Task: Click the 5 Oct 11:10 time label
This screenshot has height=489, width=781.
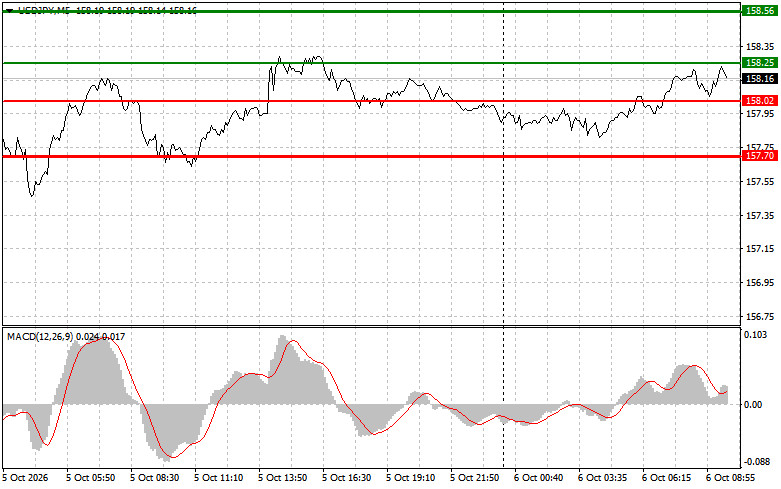Action: point(218,478)
